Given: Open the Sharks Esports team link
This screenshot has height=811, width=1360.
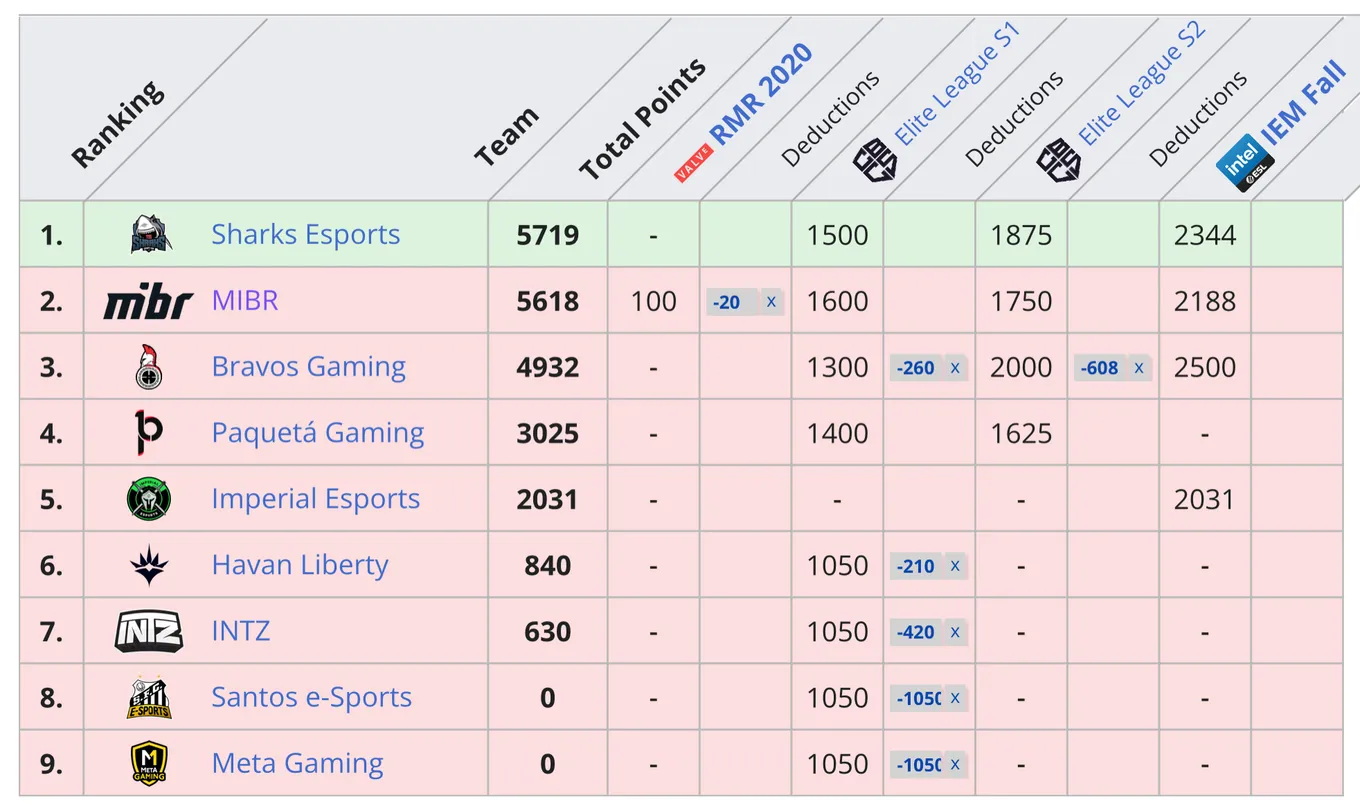Looking at the screenshot, I should pos(306,235).
